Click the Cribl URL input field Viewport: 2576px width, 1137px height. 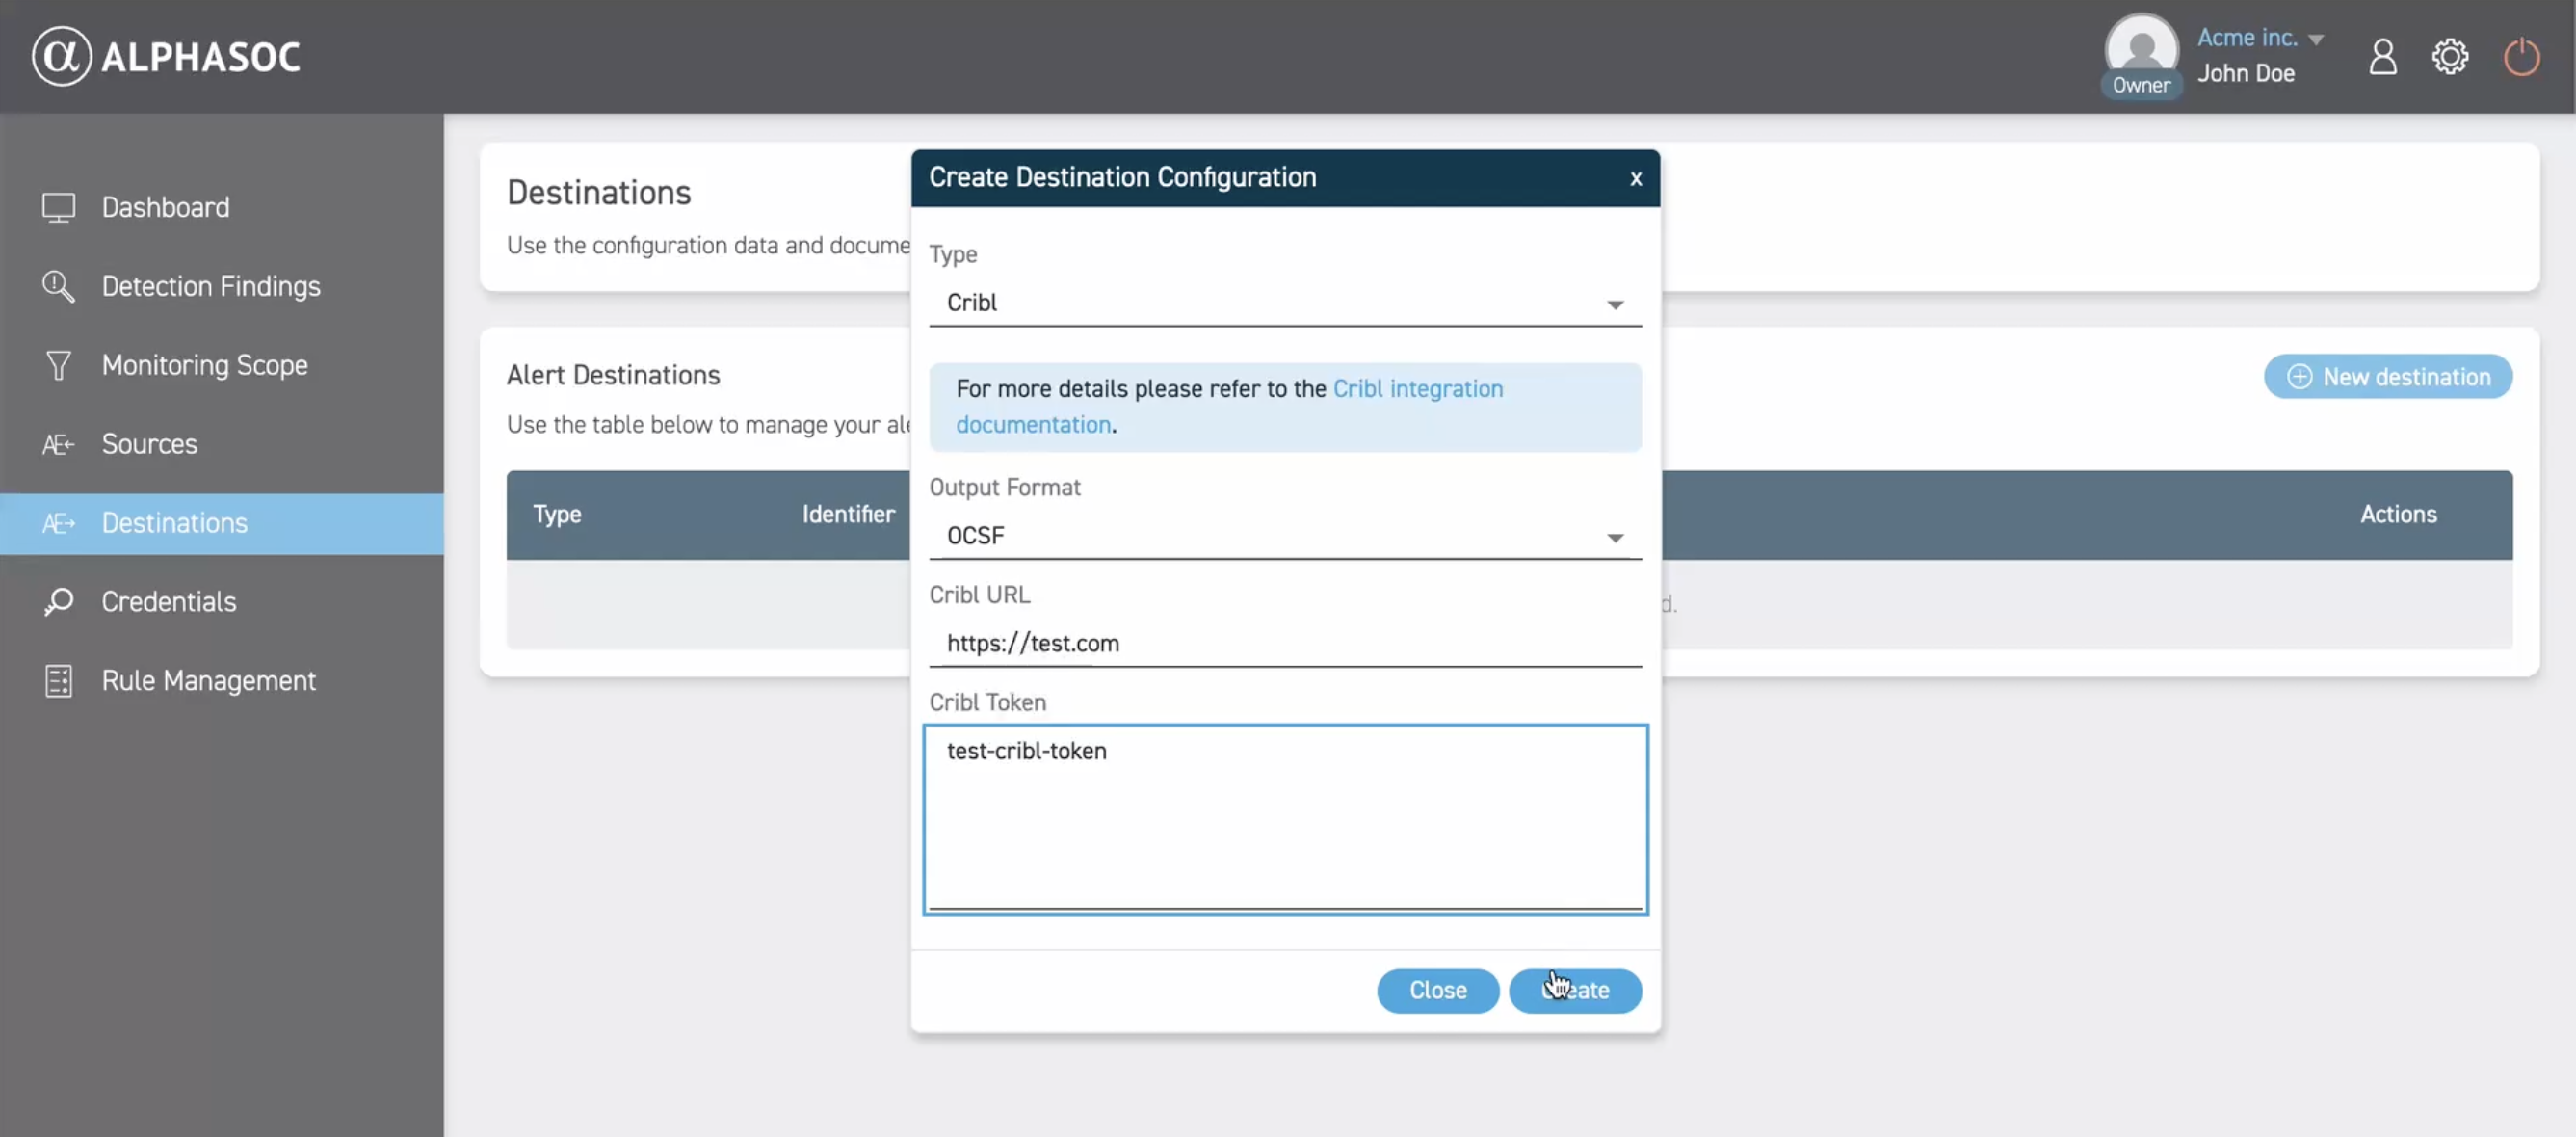click(x=1284, y=643)
